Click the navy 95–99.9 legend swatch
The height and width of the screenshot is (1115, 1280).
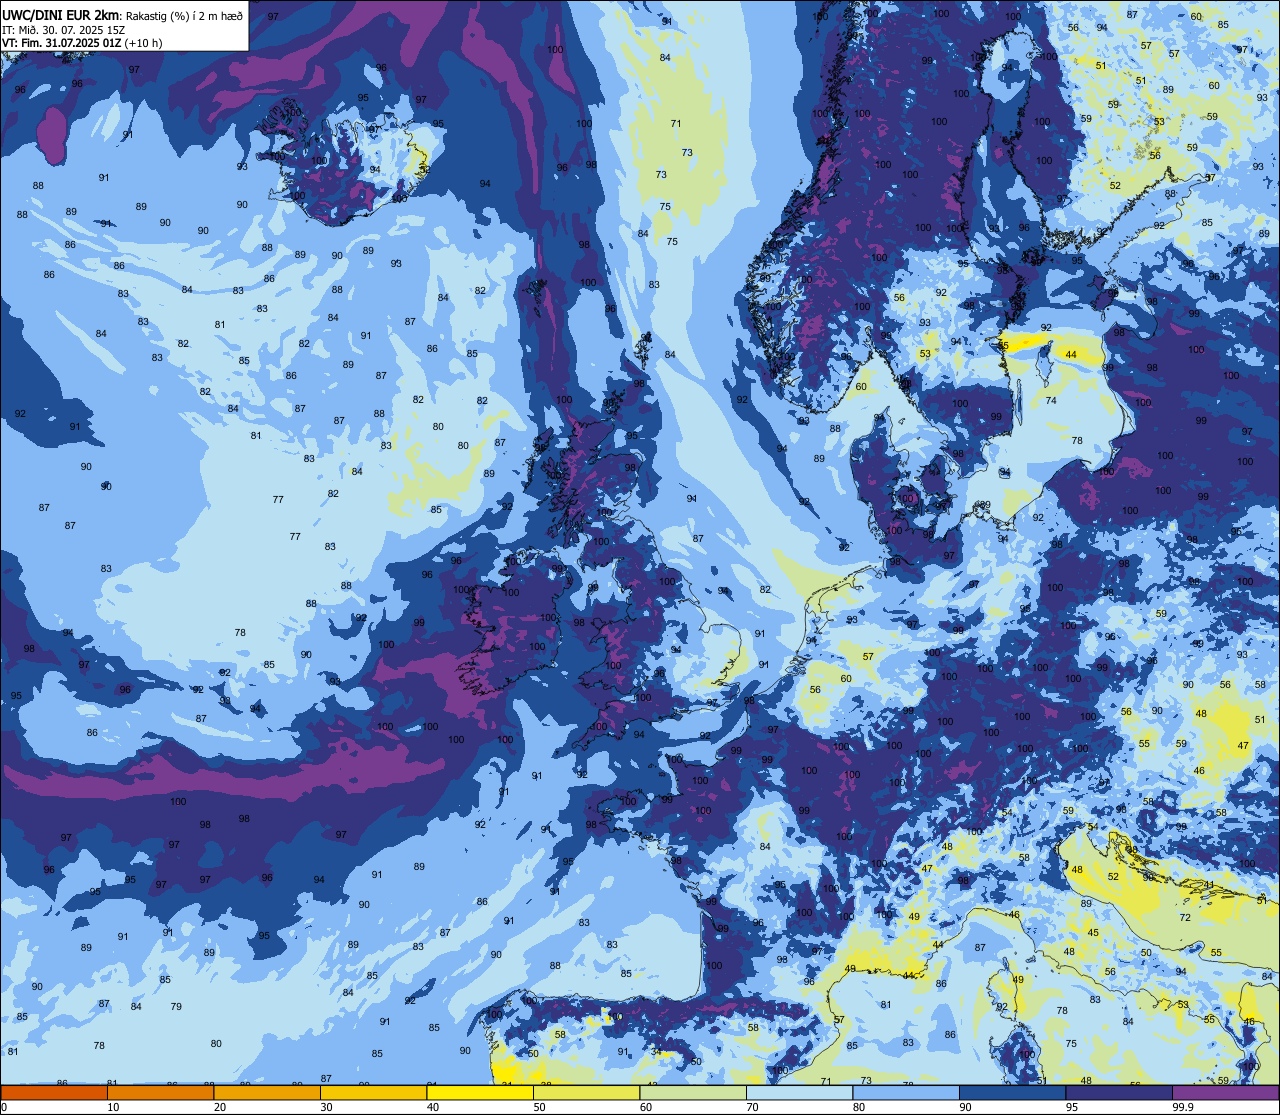tap(1119, 1092)
